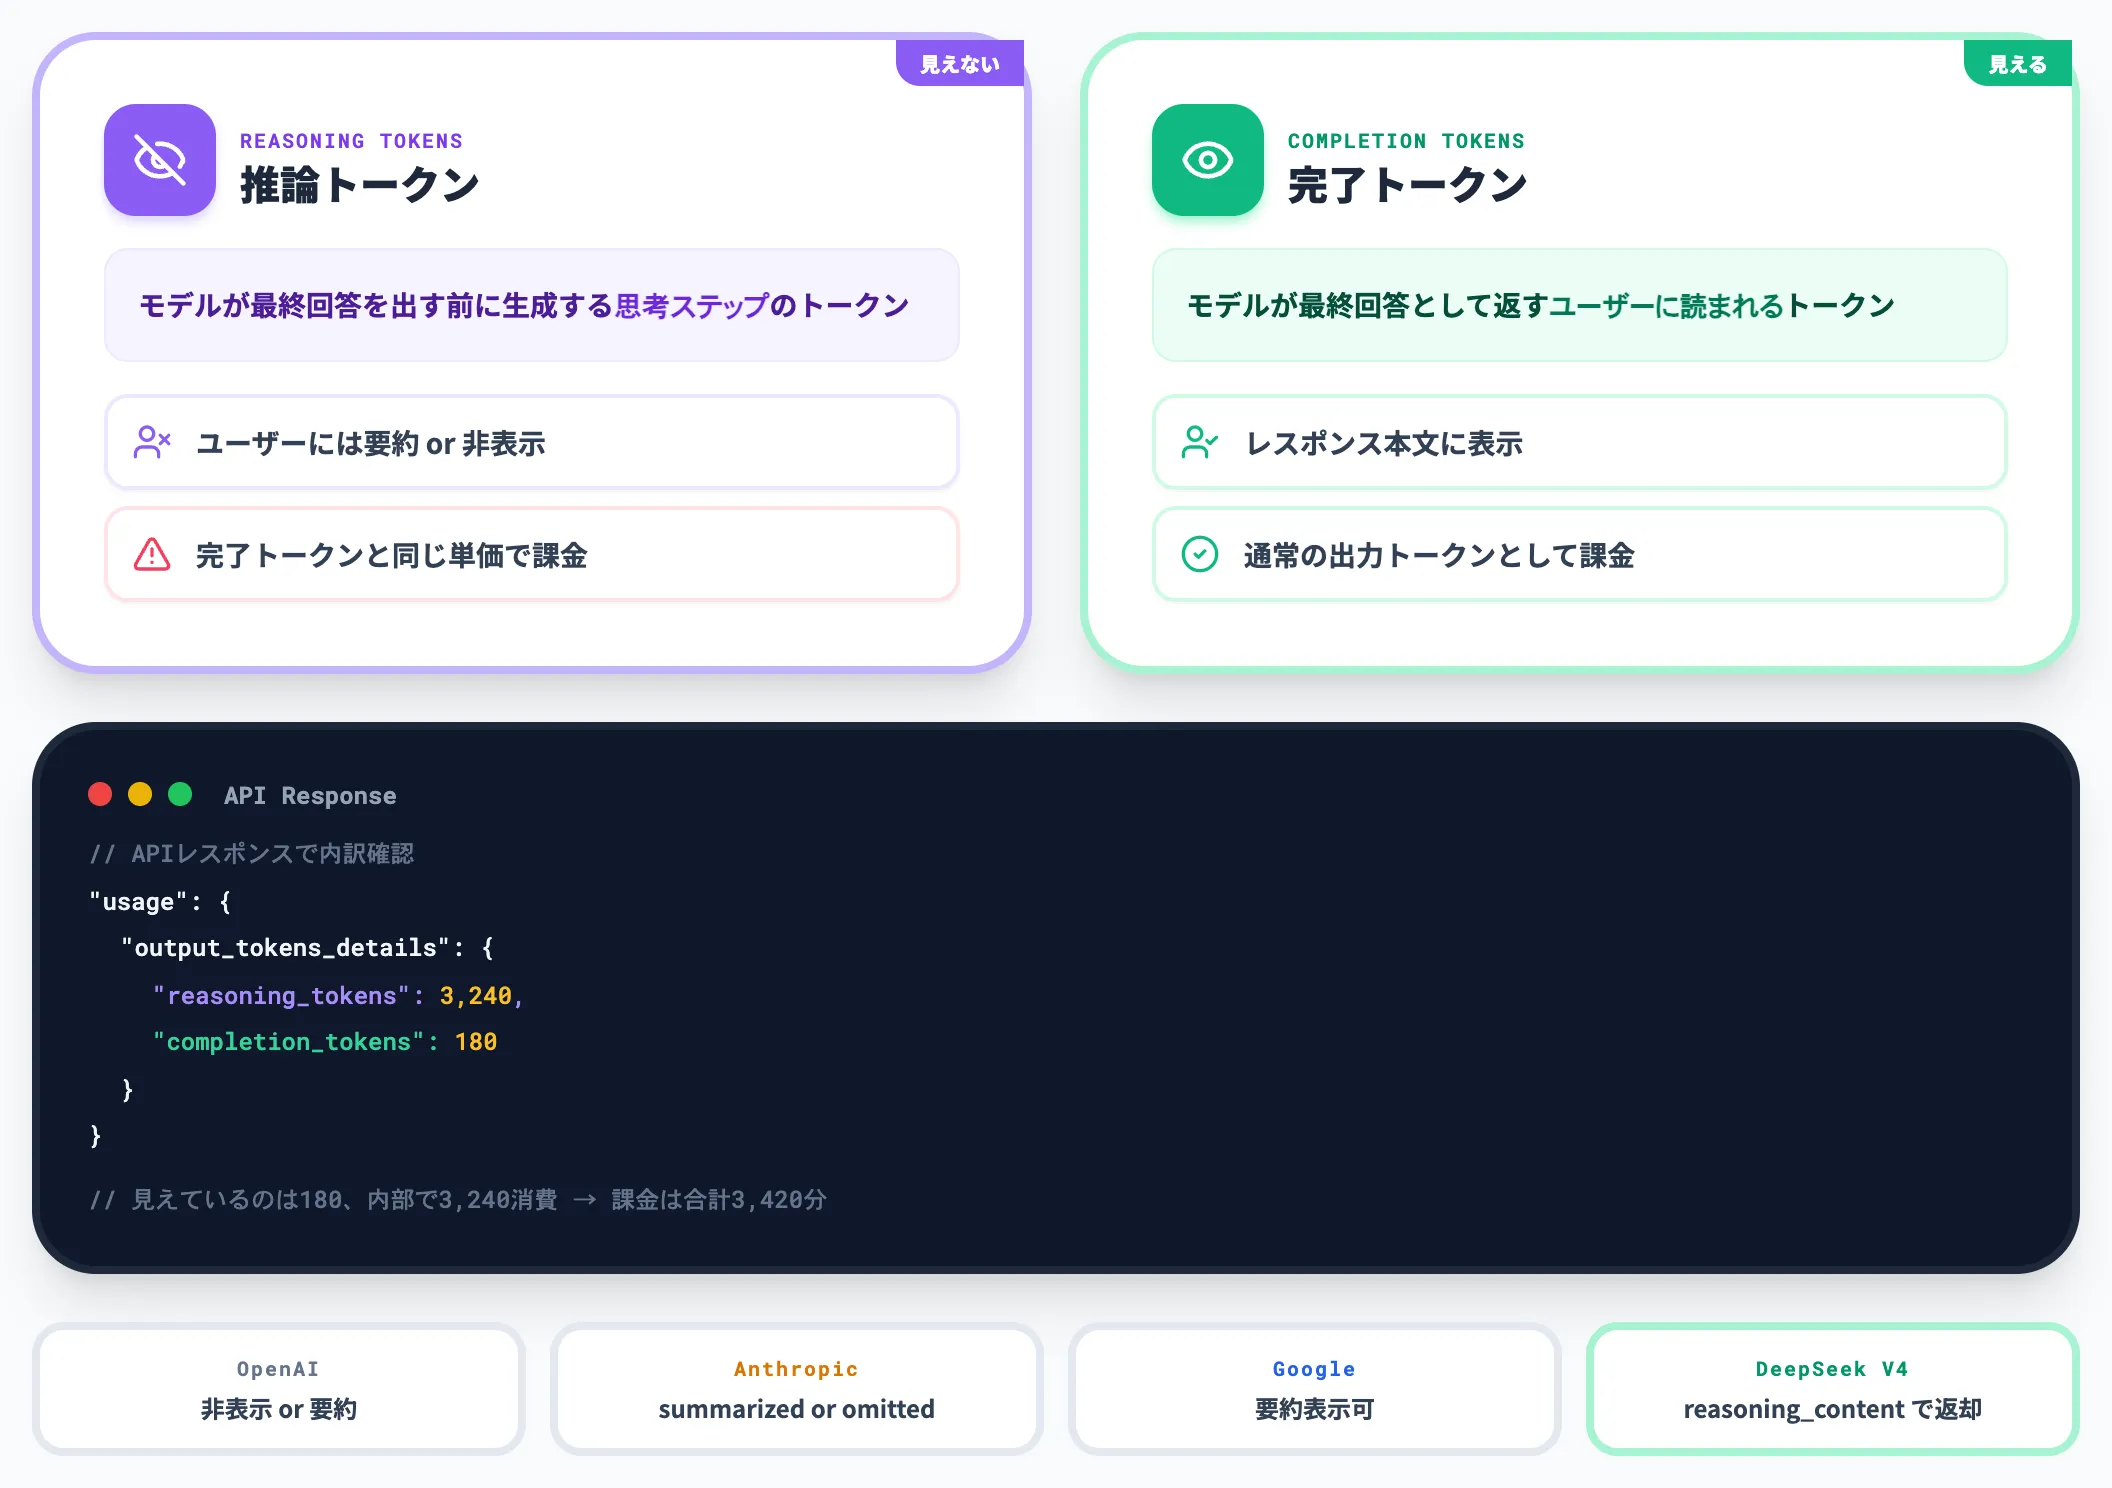Click the 完了トークン heading
This screenshot has height=1488, width=2112.
pyautogui.click(x=1408, y=186)
